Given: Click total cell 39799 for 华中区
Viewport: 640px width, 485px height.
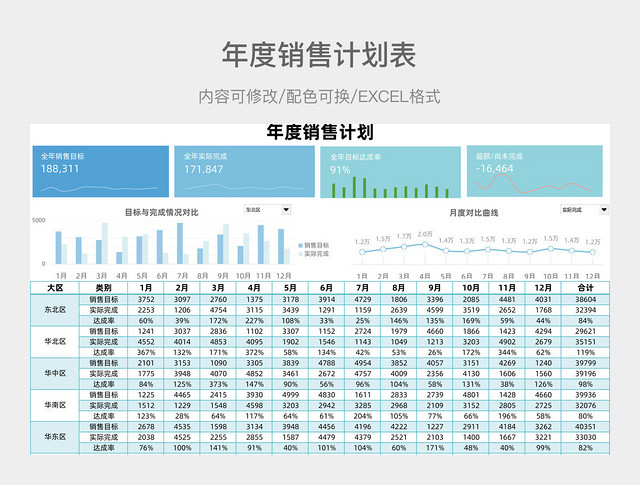Looking at the screenshot, I should point(585,363).
